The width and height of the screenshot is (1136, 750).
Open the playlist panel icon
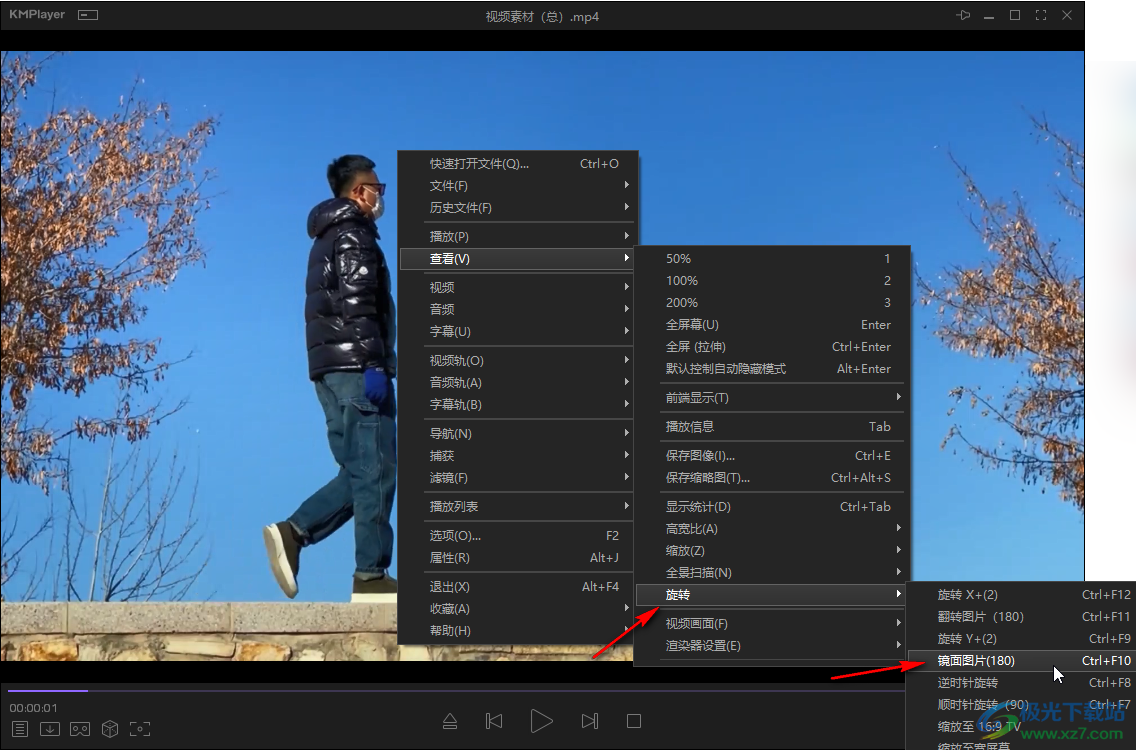tap(20, 729)
